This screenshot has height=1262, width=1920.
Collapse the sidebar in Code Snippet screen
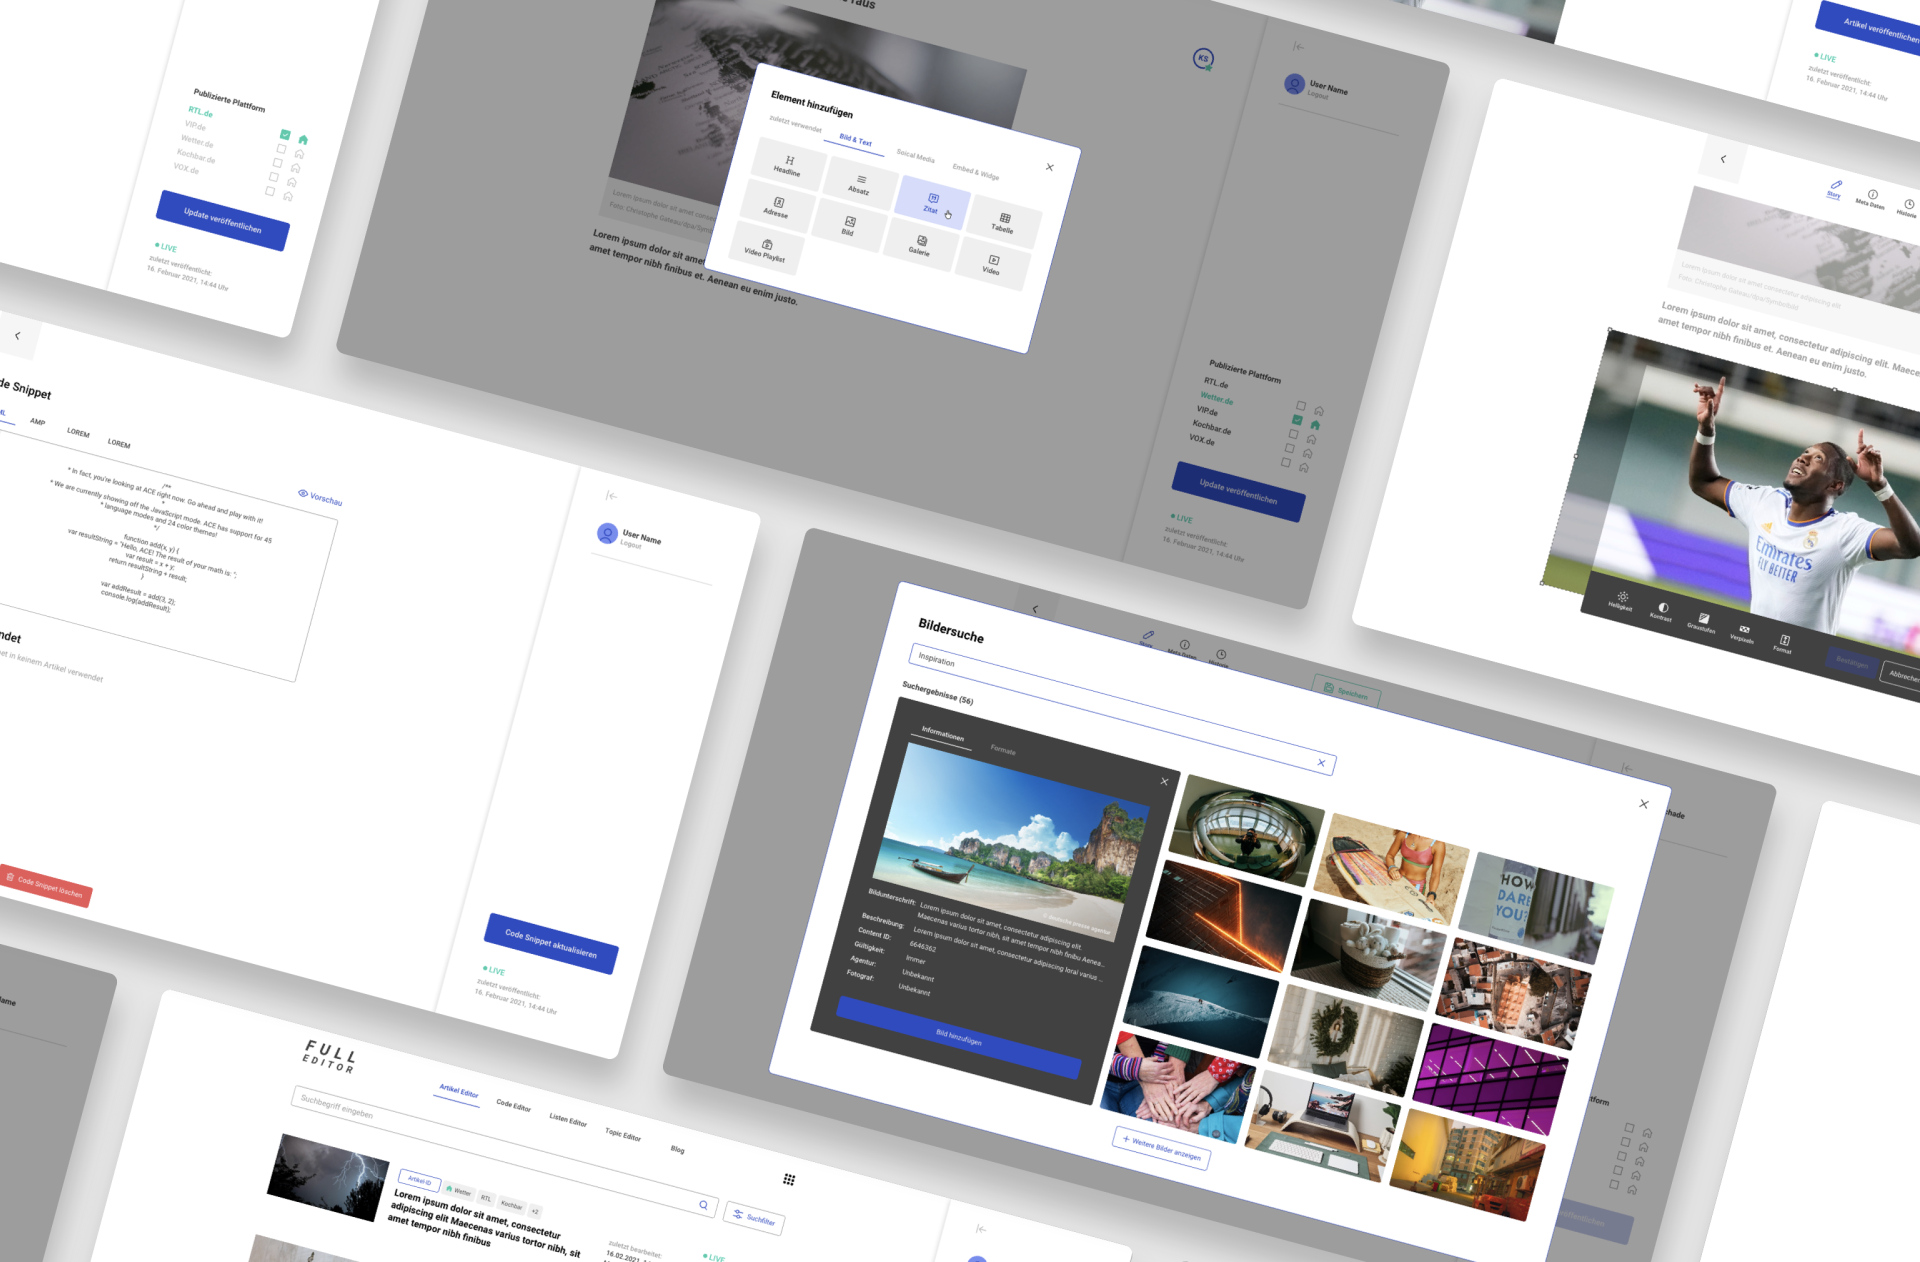(x=611, y=496)
